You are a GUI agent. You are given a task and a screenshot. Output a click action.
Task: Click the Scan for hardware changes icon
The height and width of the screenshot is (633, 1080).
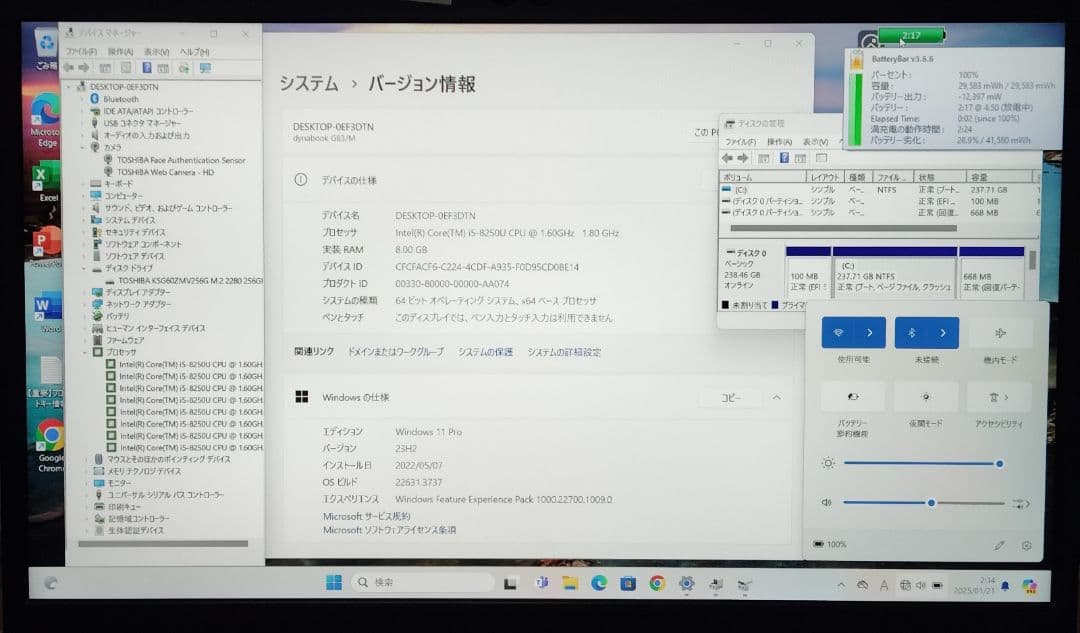[204, 68]
